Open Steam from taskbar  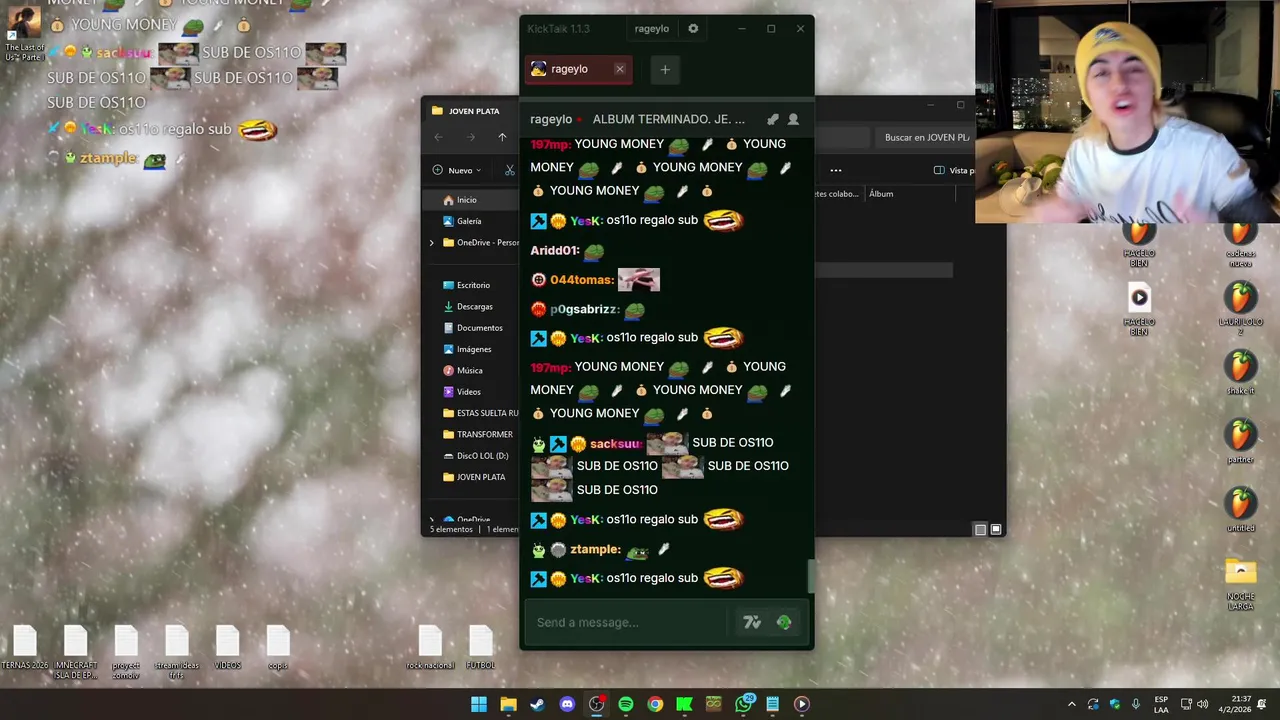coord(537,704)
